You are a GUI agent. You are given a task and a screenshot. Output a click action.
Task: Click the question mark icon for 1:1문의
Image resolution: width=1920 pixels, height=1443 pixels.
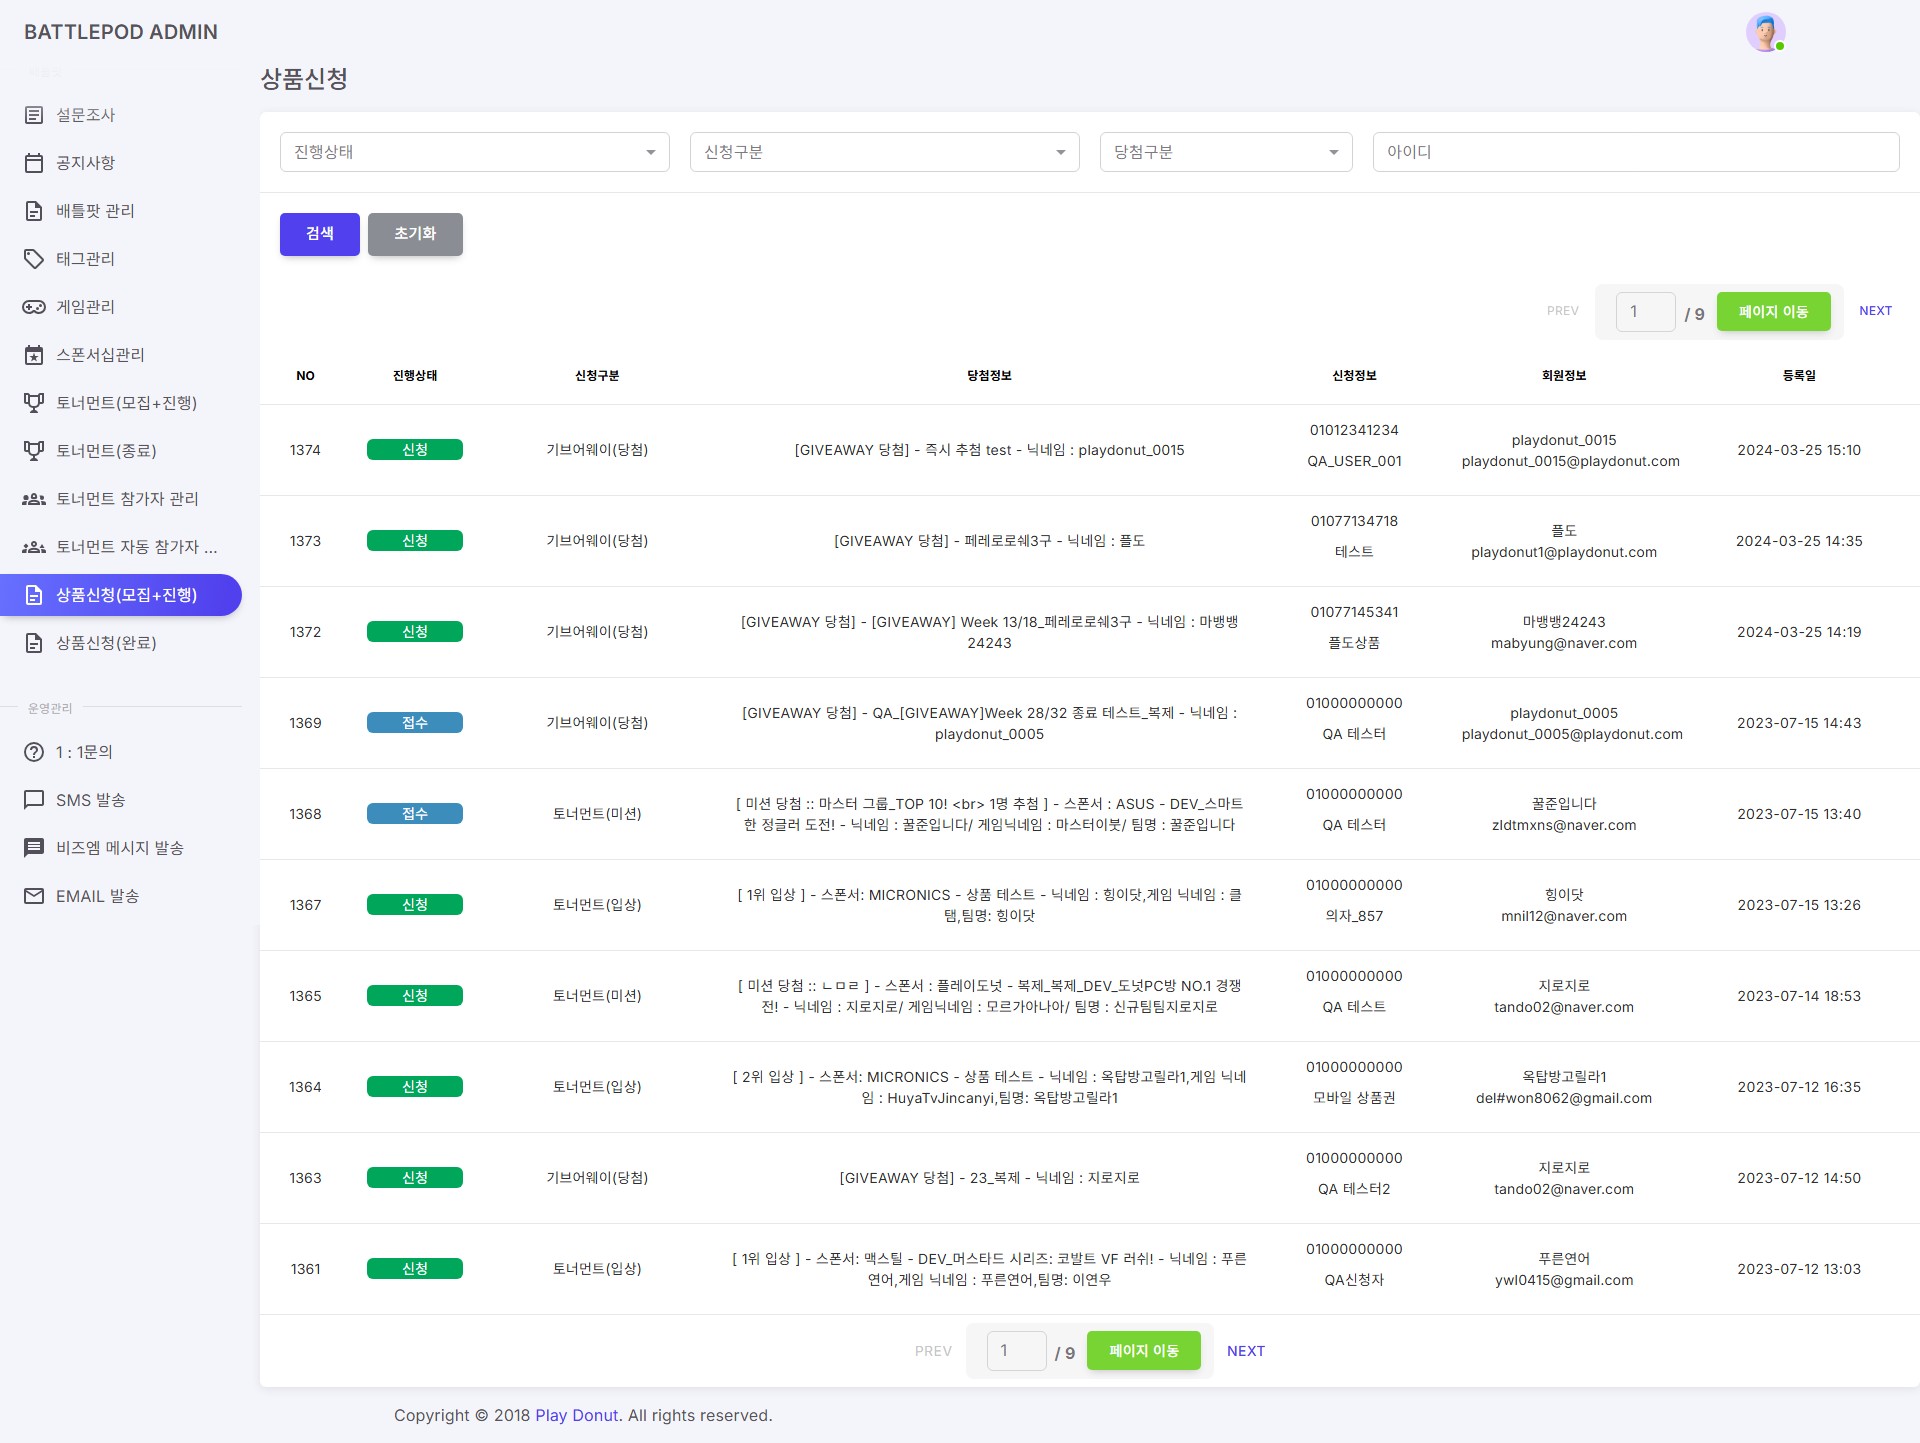tap(34, 752)
